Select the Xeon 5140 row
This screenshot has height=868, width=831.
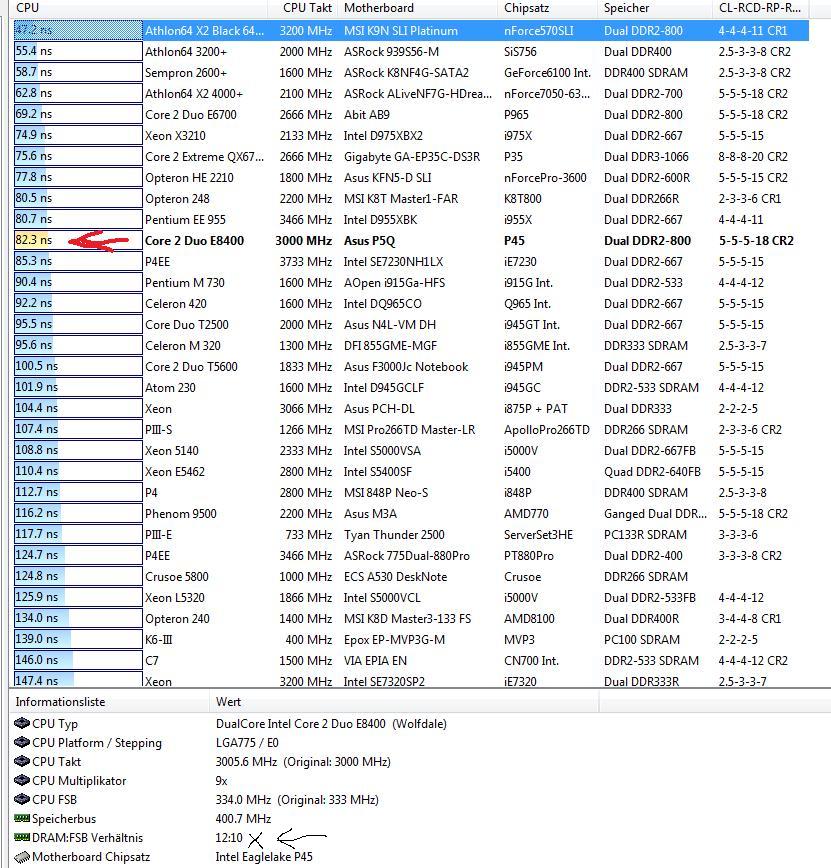[x=411, y=451]
